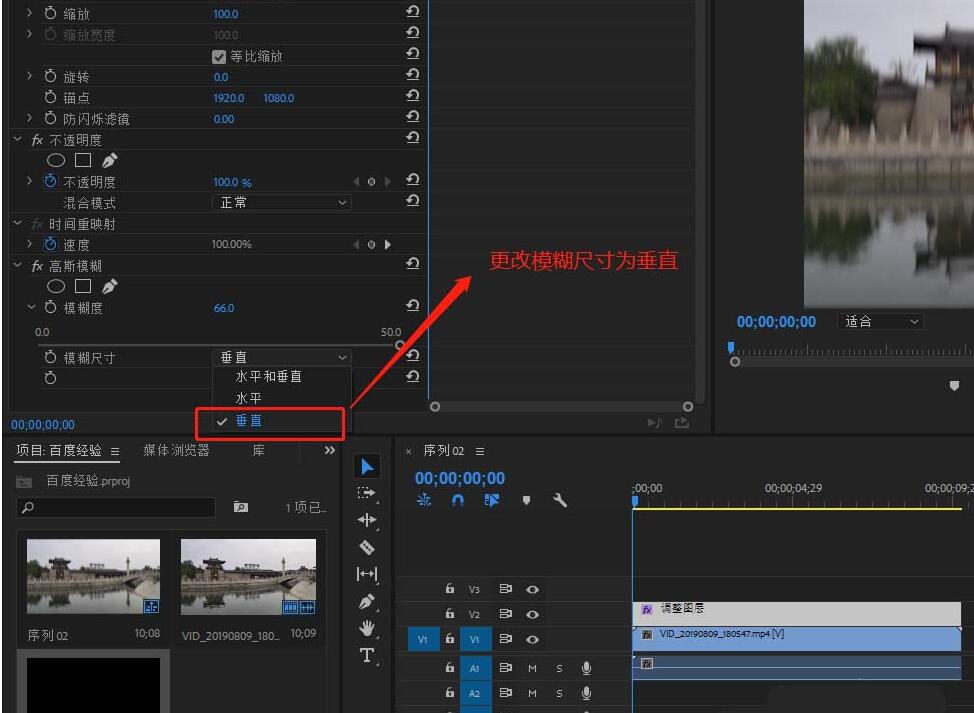Add a marker using the marker icon
Viewport: 974px width, 713px height.
[527, 500]
